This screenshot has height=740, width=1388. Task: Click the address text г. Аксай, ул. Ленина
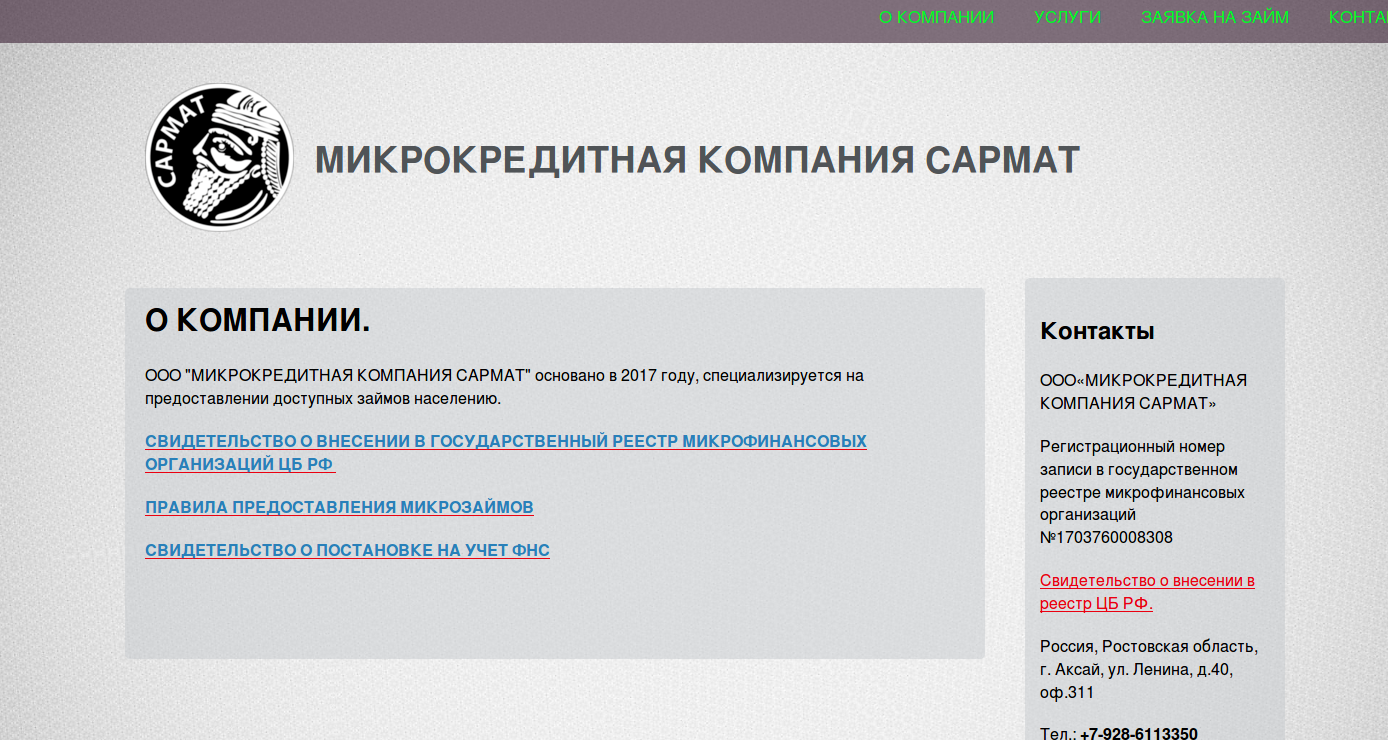(1114, 669)
